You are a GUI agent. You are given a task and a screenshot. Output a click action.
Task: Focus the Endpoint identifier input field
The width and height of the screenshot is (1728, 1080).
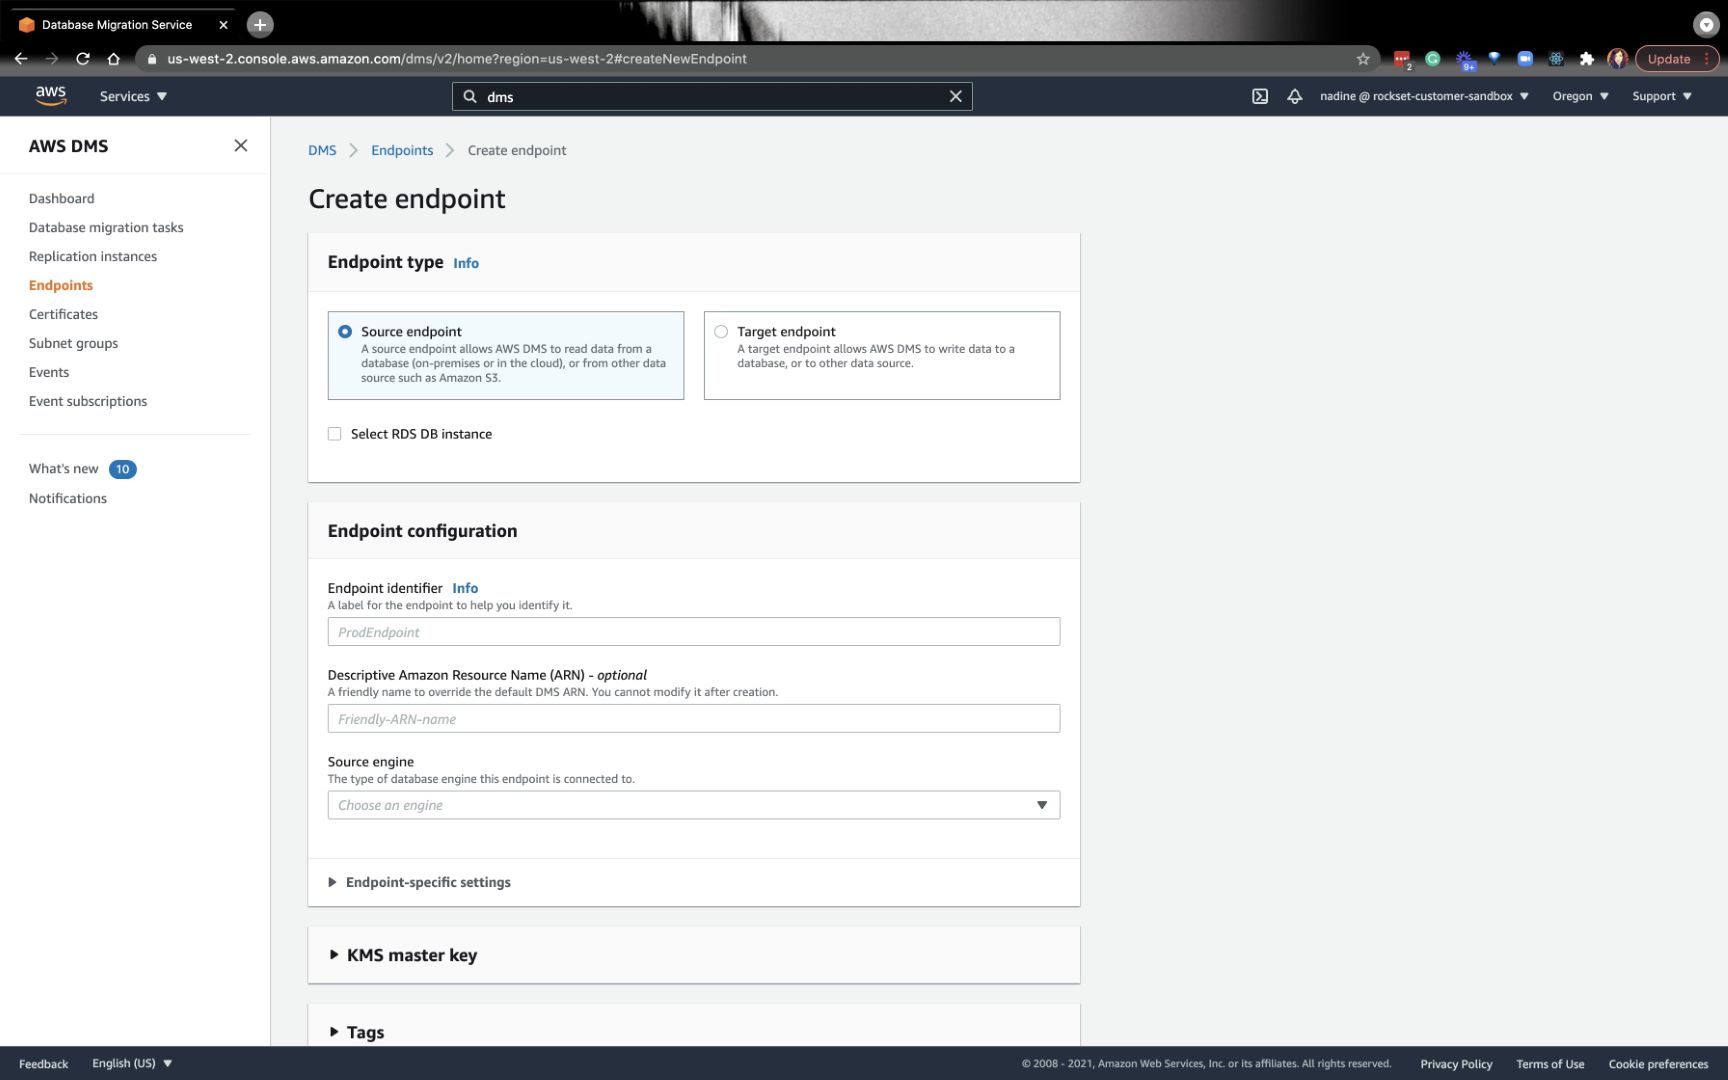pyautogui.click(x=693, y=632)
